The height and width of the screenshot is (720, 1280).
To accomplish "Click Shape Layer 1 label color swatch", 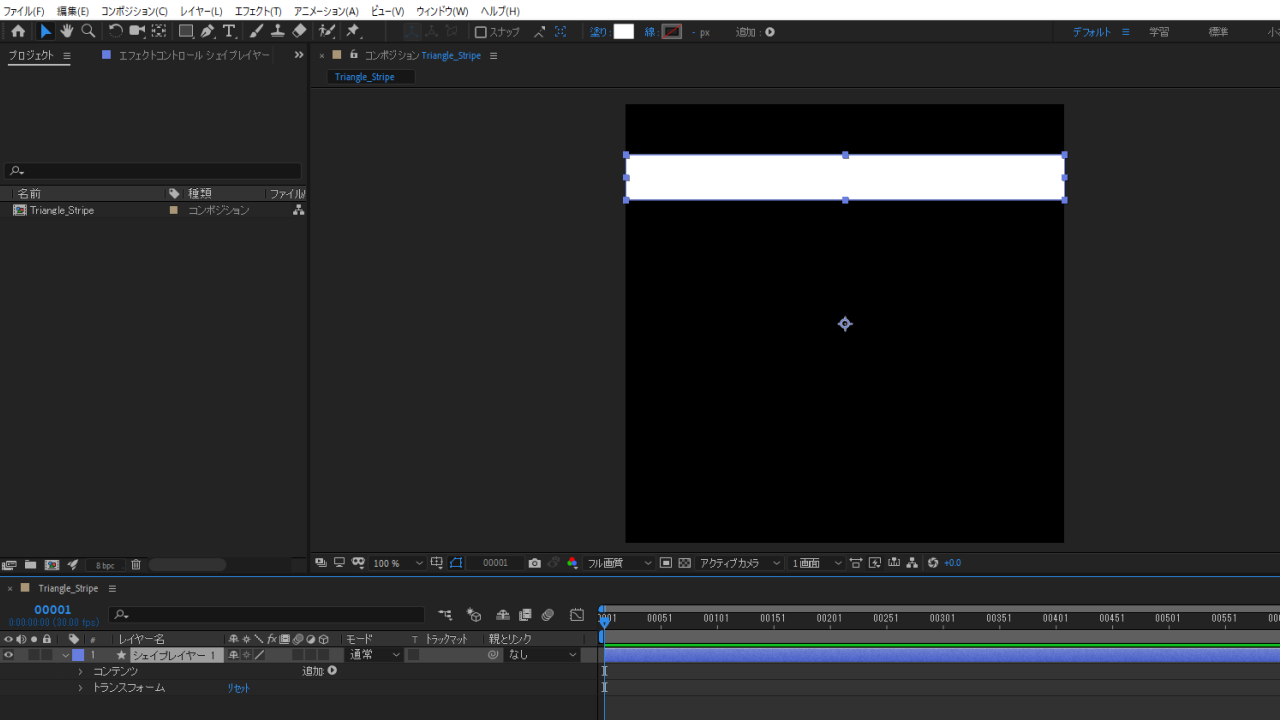I will (x=78, y=655).
